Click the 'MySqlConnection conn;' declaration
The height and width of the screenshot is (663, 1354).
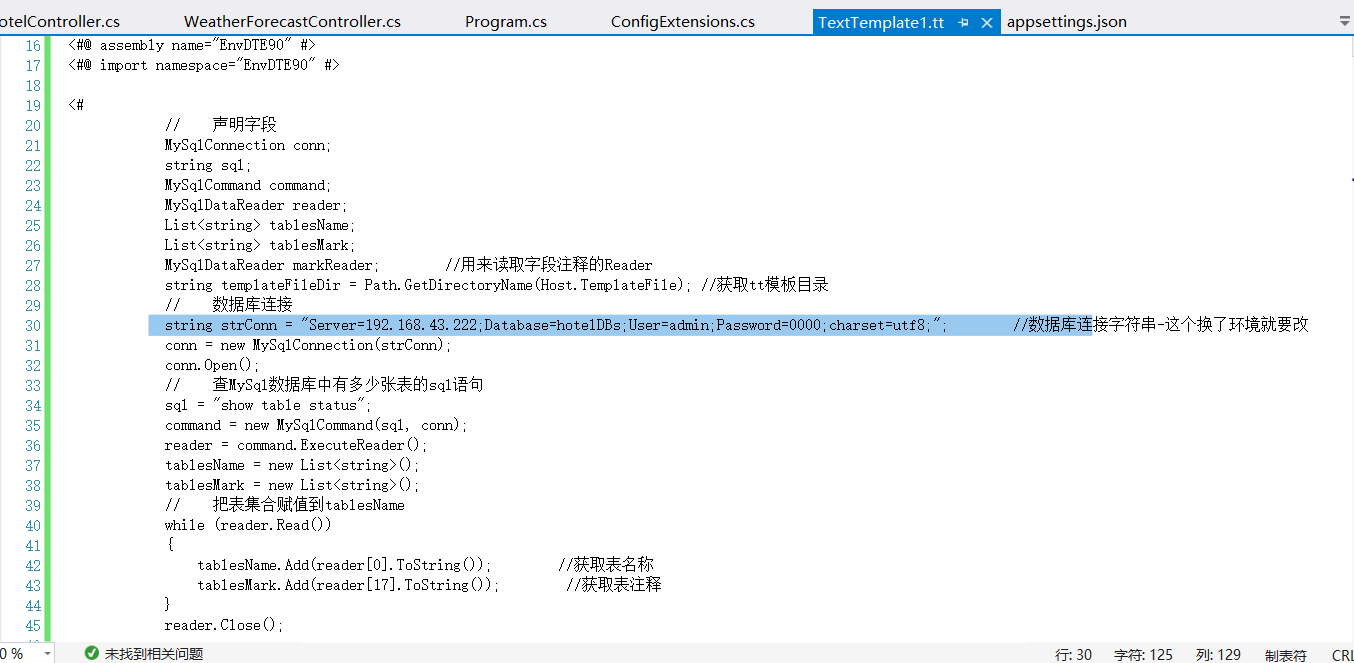[x=248, y=145]
